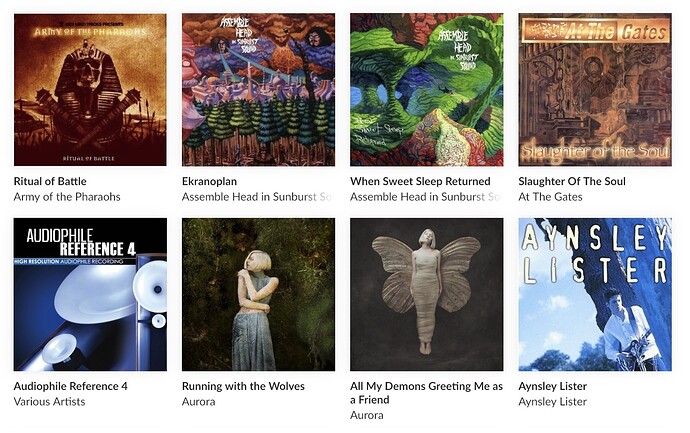
Task: Click All My Demons Greeting Me title
Action: (426, 393)
